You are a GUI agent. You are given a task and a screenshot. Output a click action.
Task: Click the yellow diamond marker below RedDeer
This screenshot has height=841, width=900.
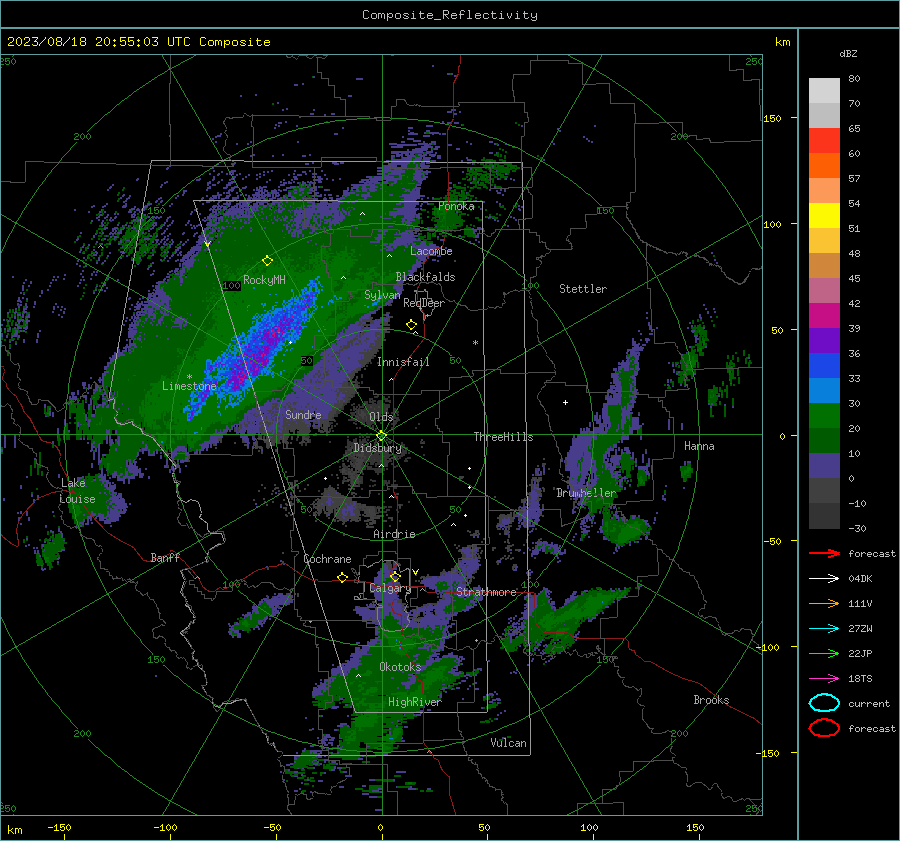pos(411,325)
